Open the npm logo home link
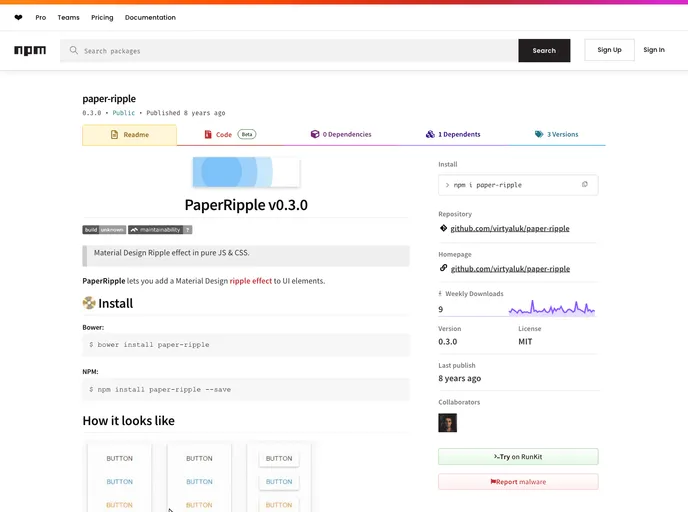The height and width of the screenshot is (512, 688). pos(30,50)
